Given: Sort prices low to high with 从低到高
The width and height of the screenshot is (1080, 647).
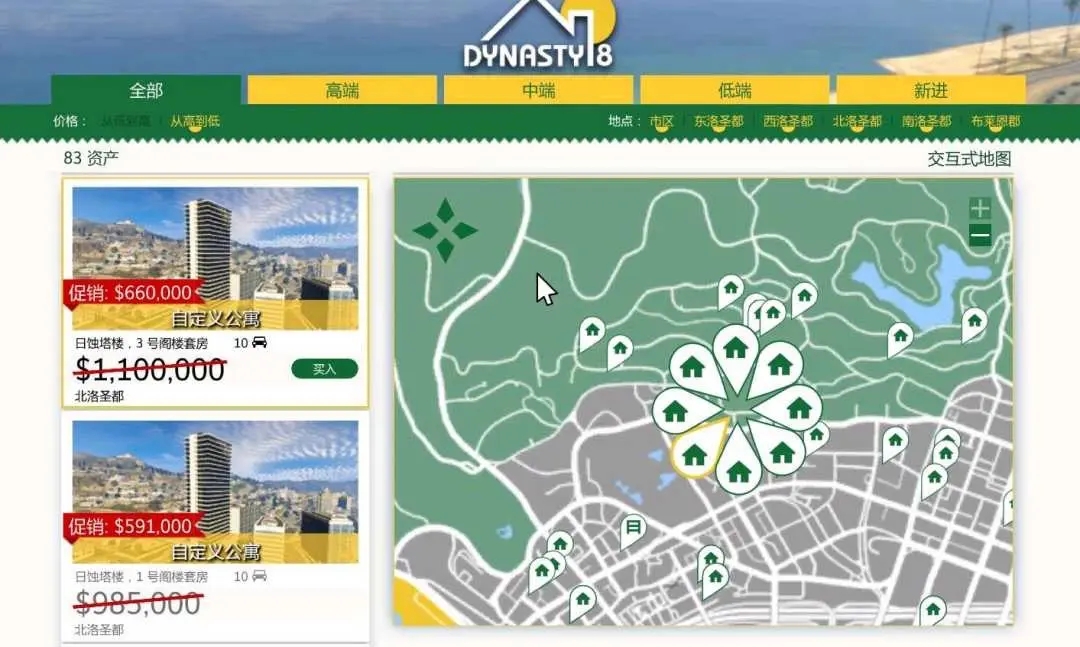Looking at the screenshot, I should pos(125,121).
